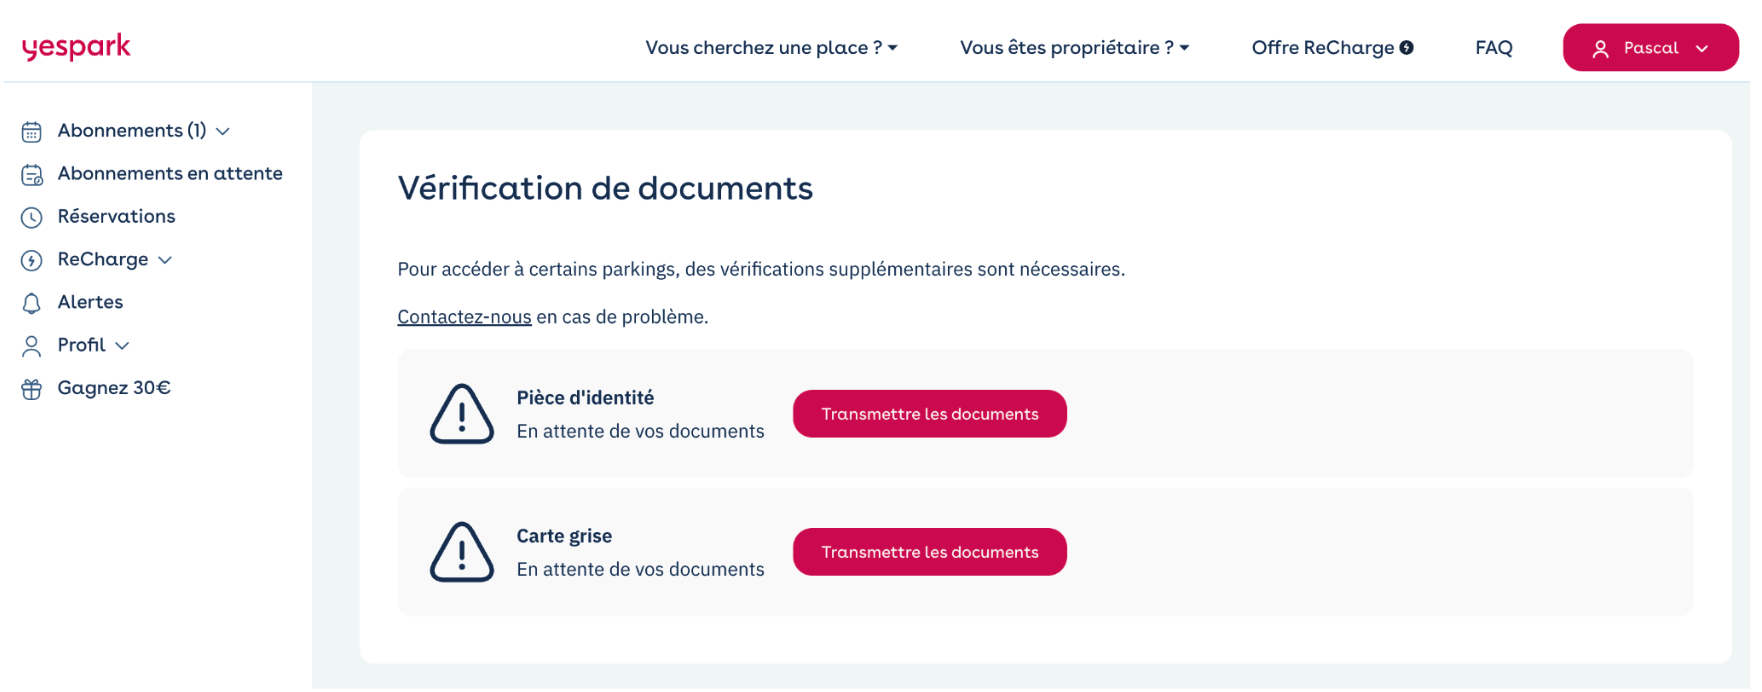Open Alertes in the sidebar
Viewport: 1762px width, 692px height.
pyautogui.click(x=90, y=302)
